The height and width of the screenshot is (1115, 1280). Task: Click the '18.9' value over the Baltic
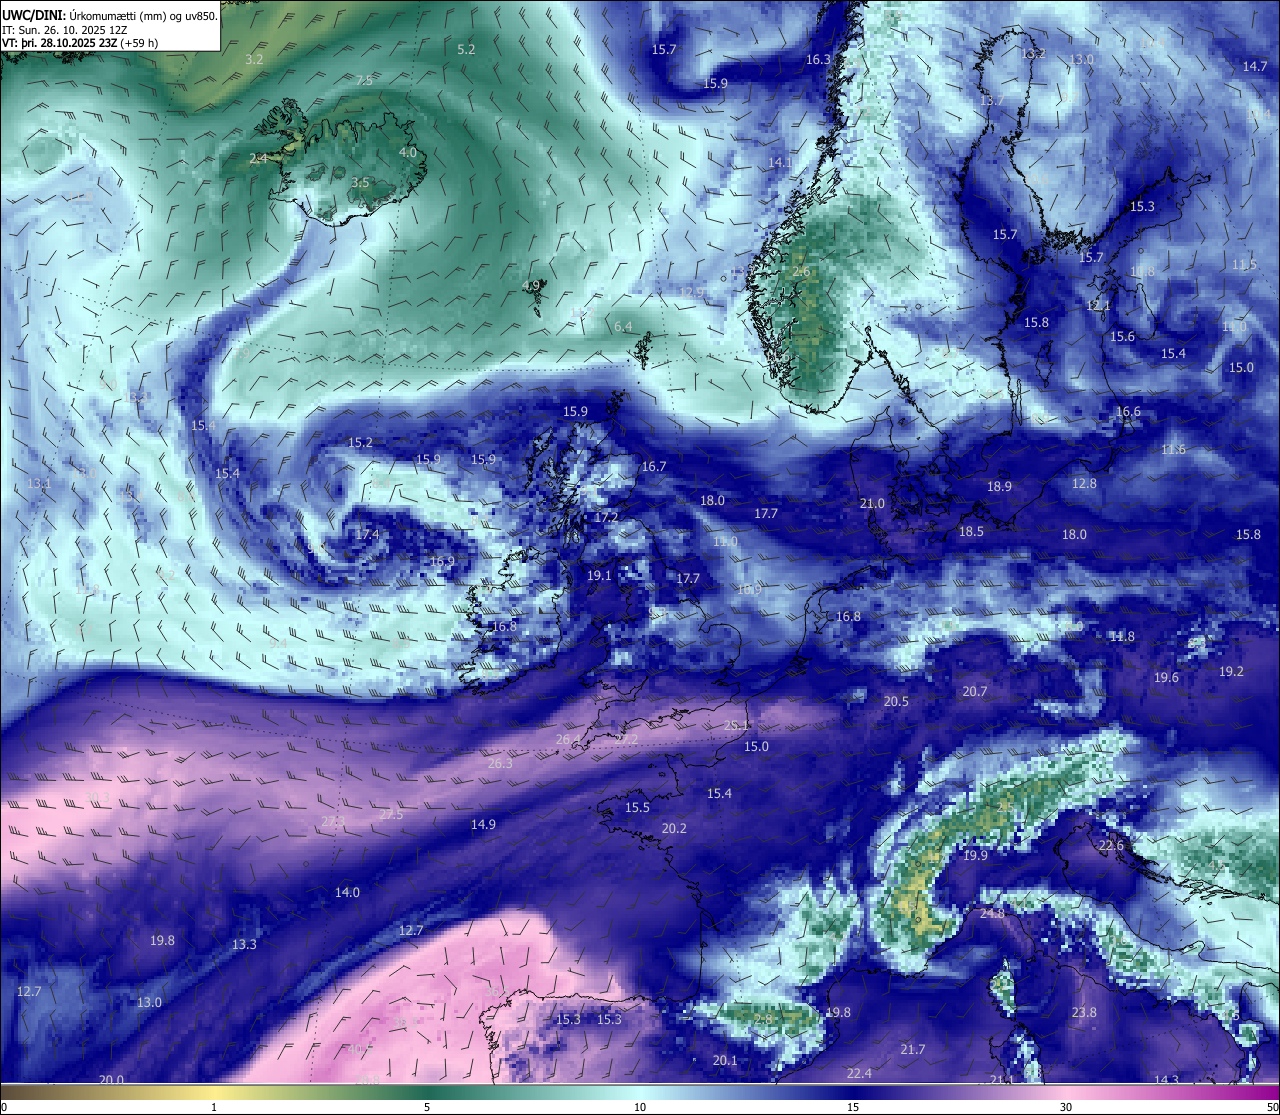point(999,487)
